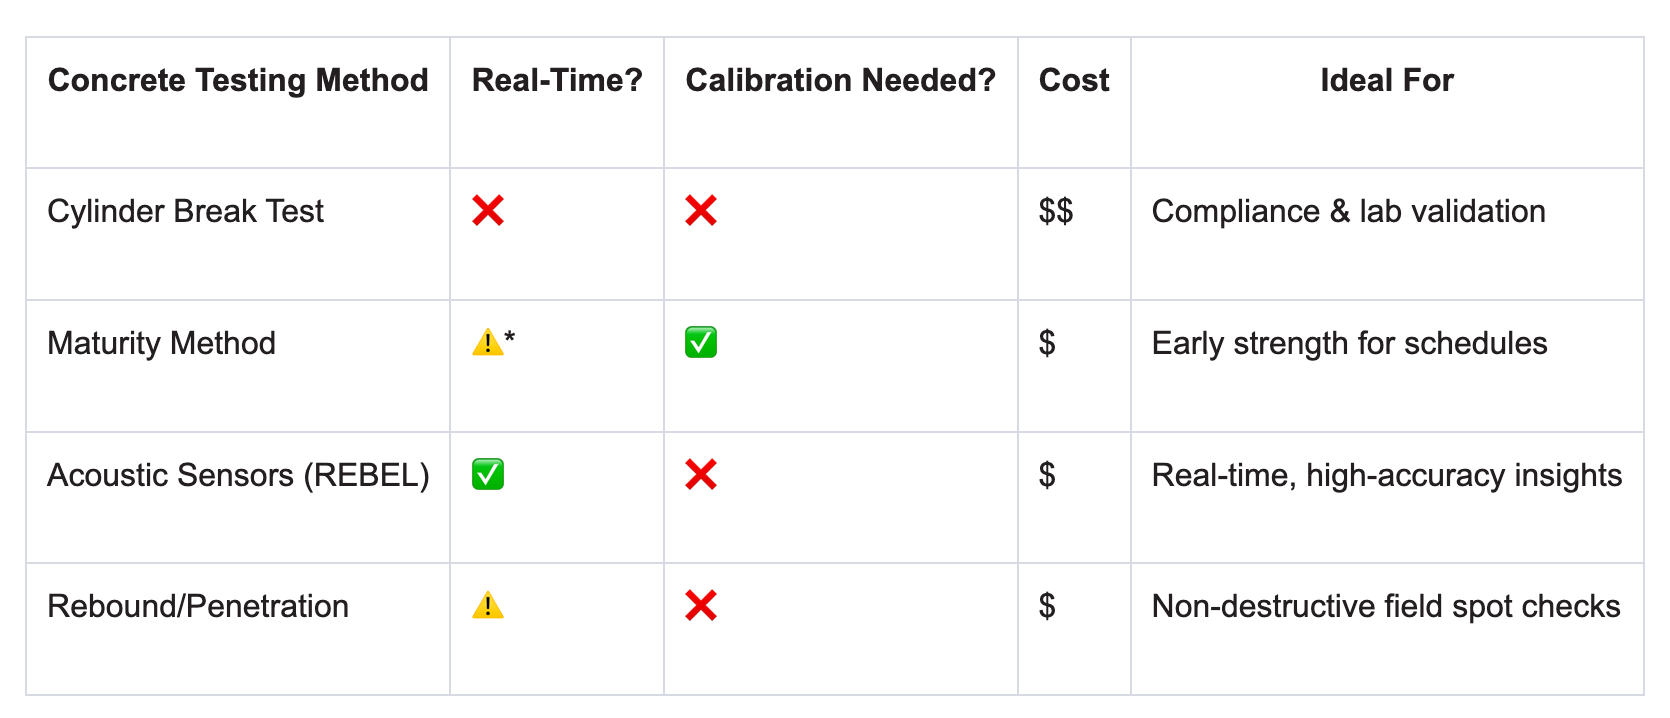The height and width of the screenshot is (718, 1670).
Task: Click the Real-Time? column header
Action: 557,80
